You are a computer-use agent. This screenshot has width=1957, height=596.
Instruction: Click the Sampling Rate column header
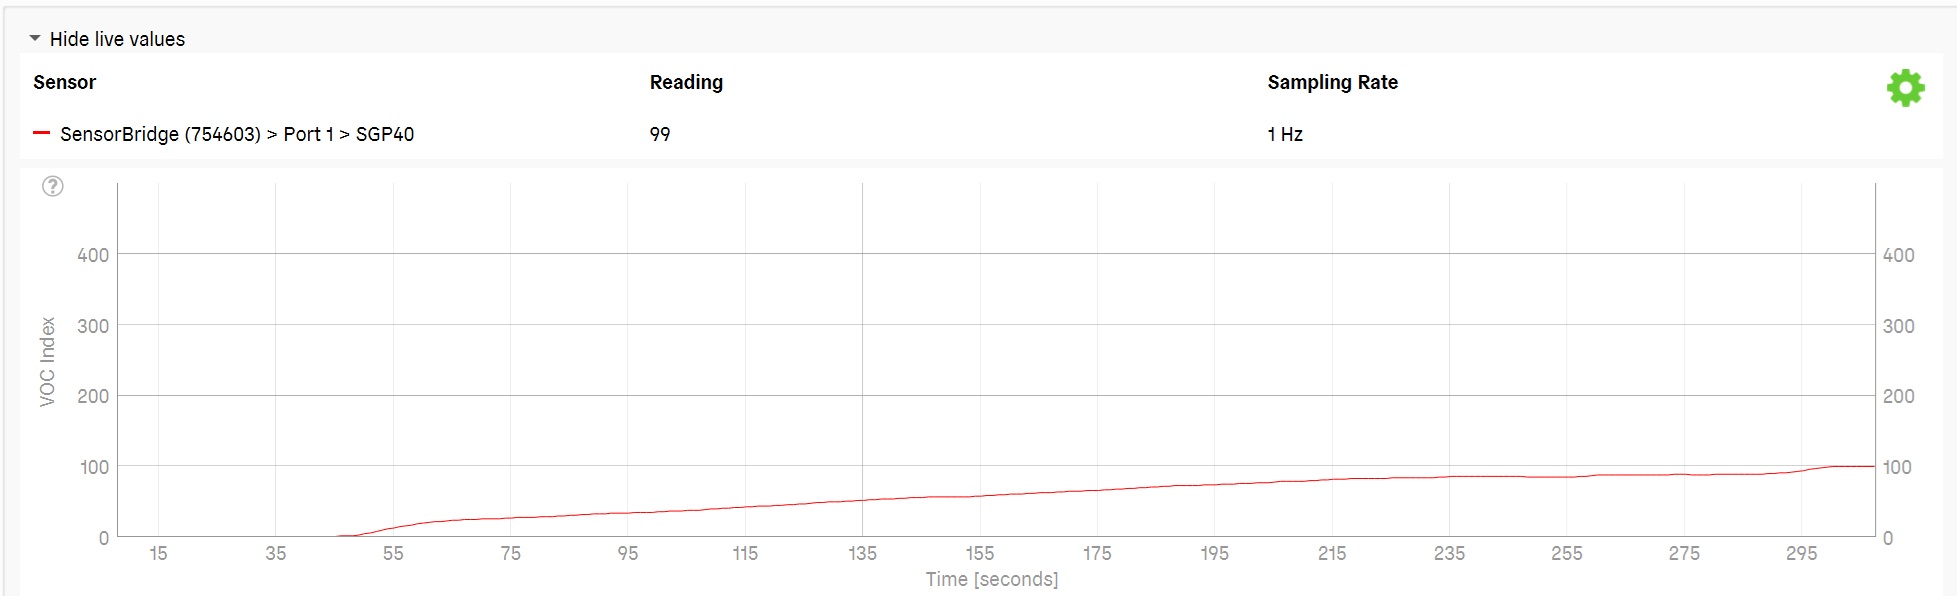[1332, 82]
